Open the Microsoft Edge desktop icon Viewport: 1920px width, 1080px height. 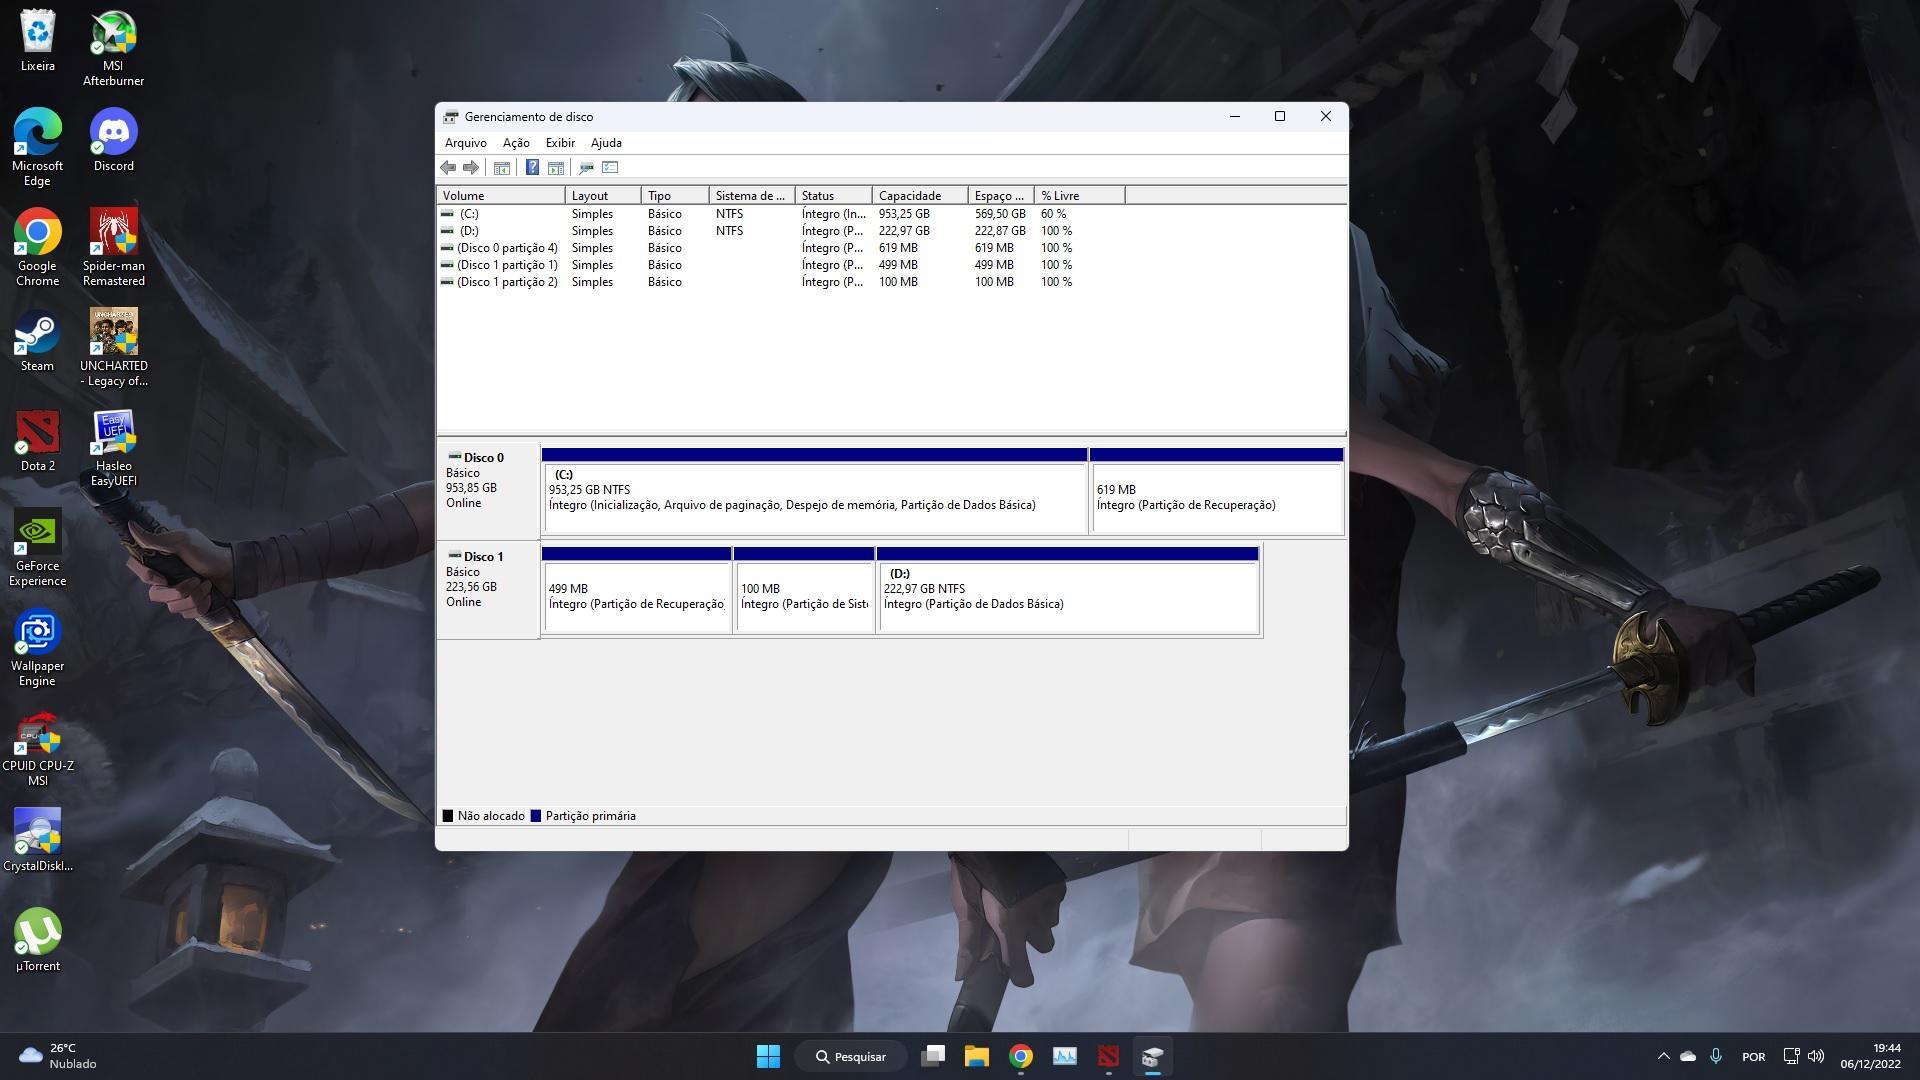coord(38,148)
